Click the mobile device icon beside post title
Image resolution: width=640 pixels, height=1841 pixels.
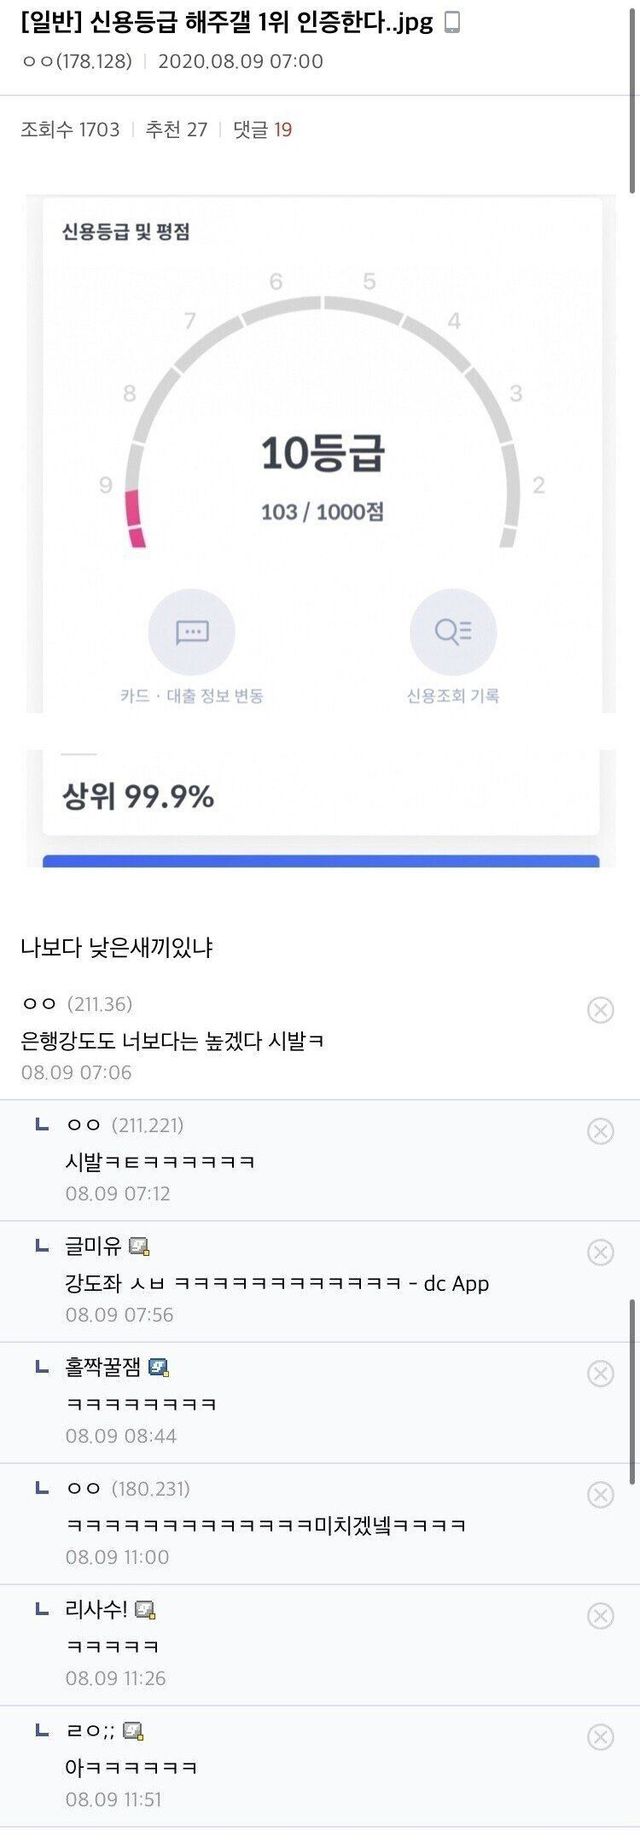(452, 22)
